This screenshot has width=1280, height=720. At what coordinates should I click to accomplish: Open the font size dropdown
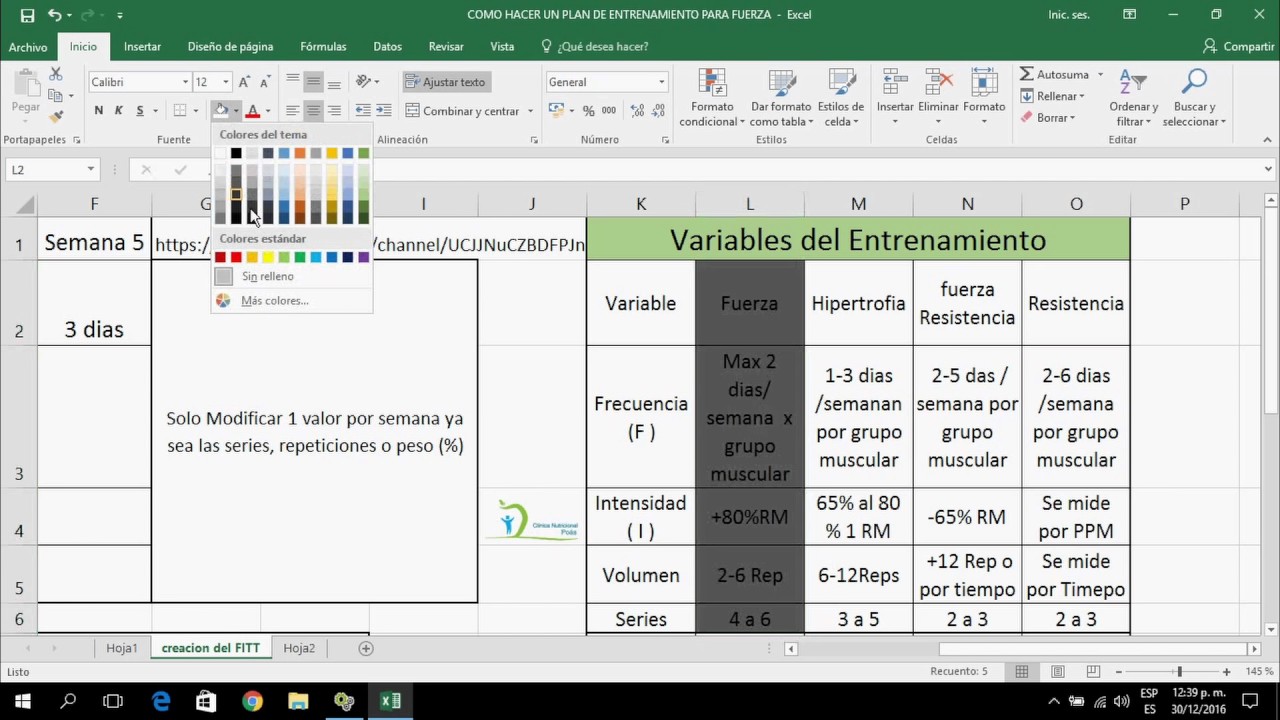(x=226, y=82)
